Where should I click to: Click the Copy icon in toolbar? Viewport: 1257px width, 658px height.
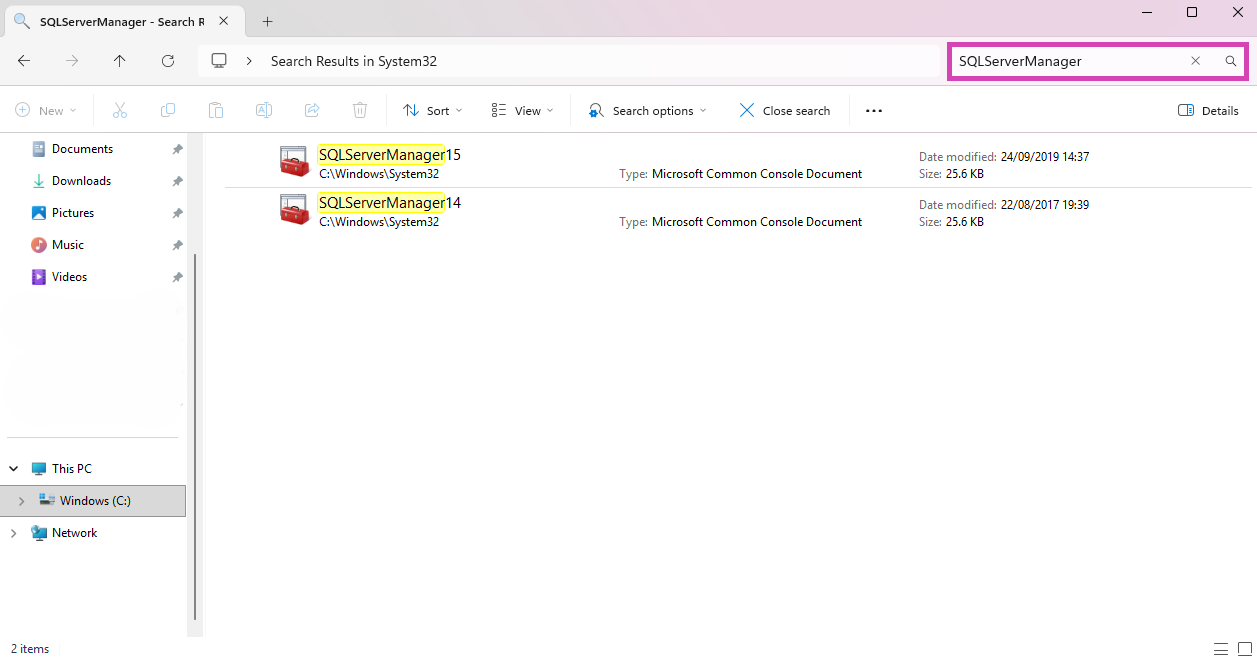pyautogui.click(x=168, y=111)
